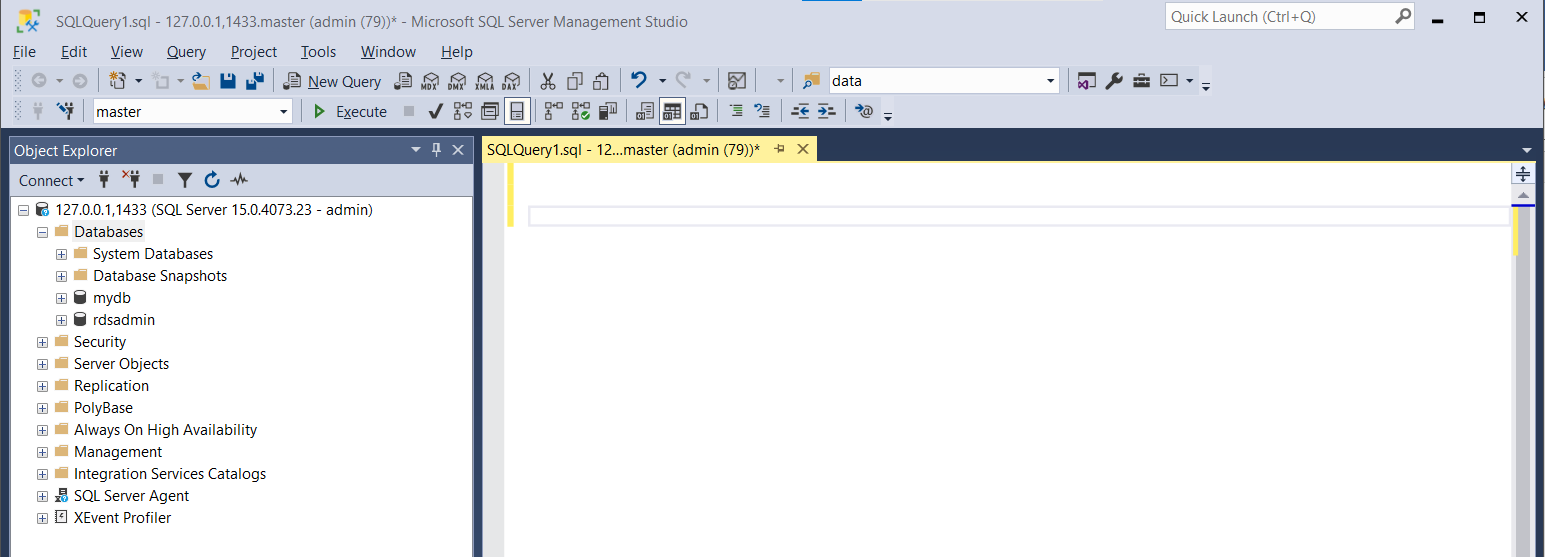
Task: Switch to Results to Grid mode
Action: coord(672,111)
